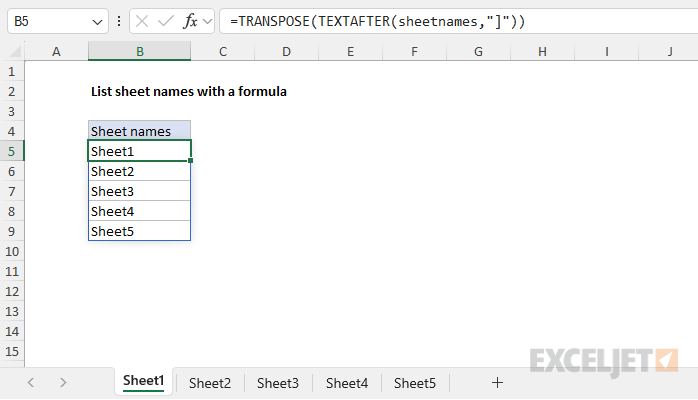Screen dimensions: 698x400
Task: Select row 1 header
Action: 12,72
